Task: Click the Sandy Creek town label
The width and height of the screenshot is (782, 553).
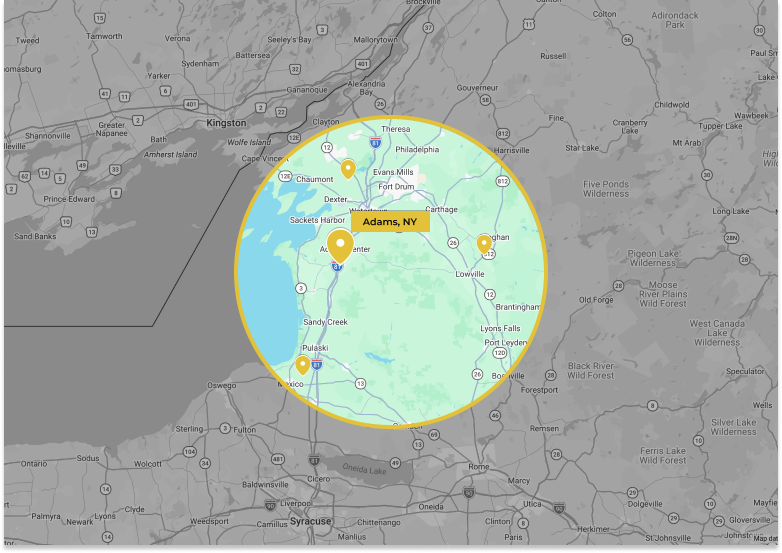Action: tap(325, 322)
